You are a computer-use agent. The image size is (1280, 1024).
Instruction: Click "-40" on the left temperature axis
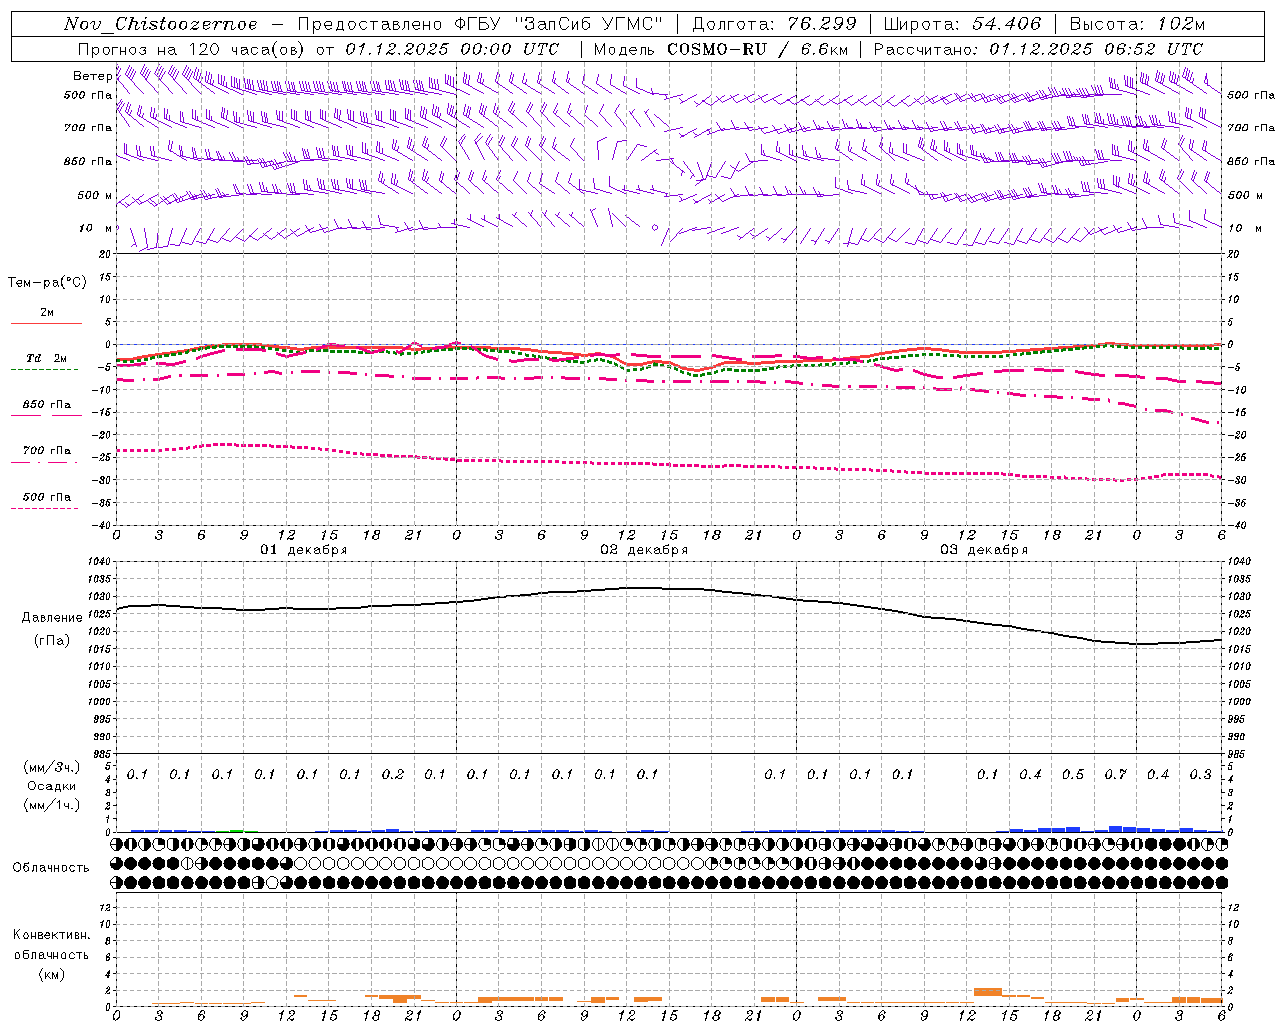click(102, 525)
